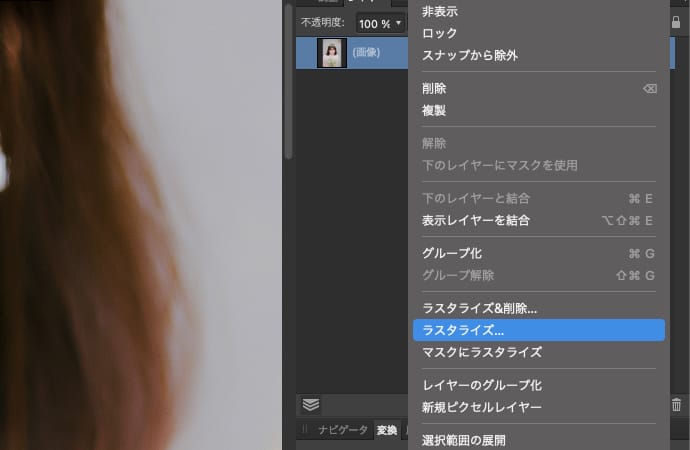Select ラスタライズ&削除... menu item
Viewport: 690px width, 450px height.
click(479, 308)
